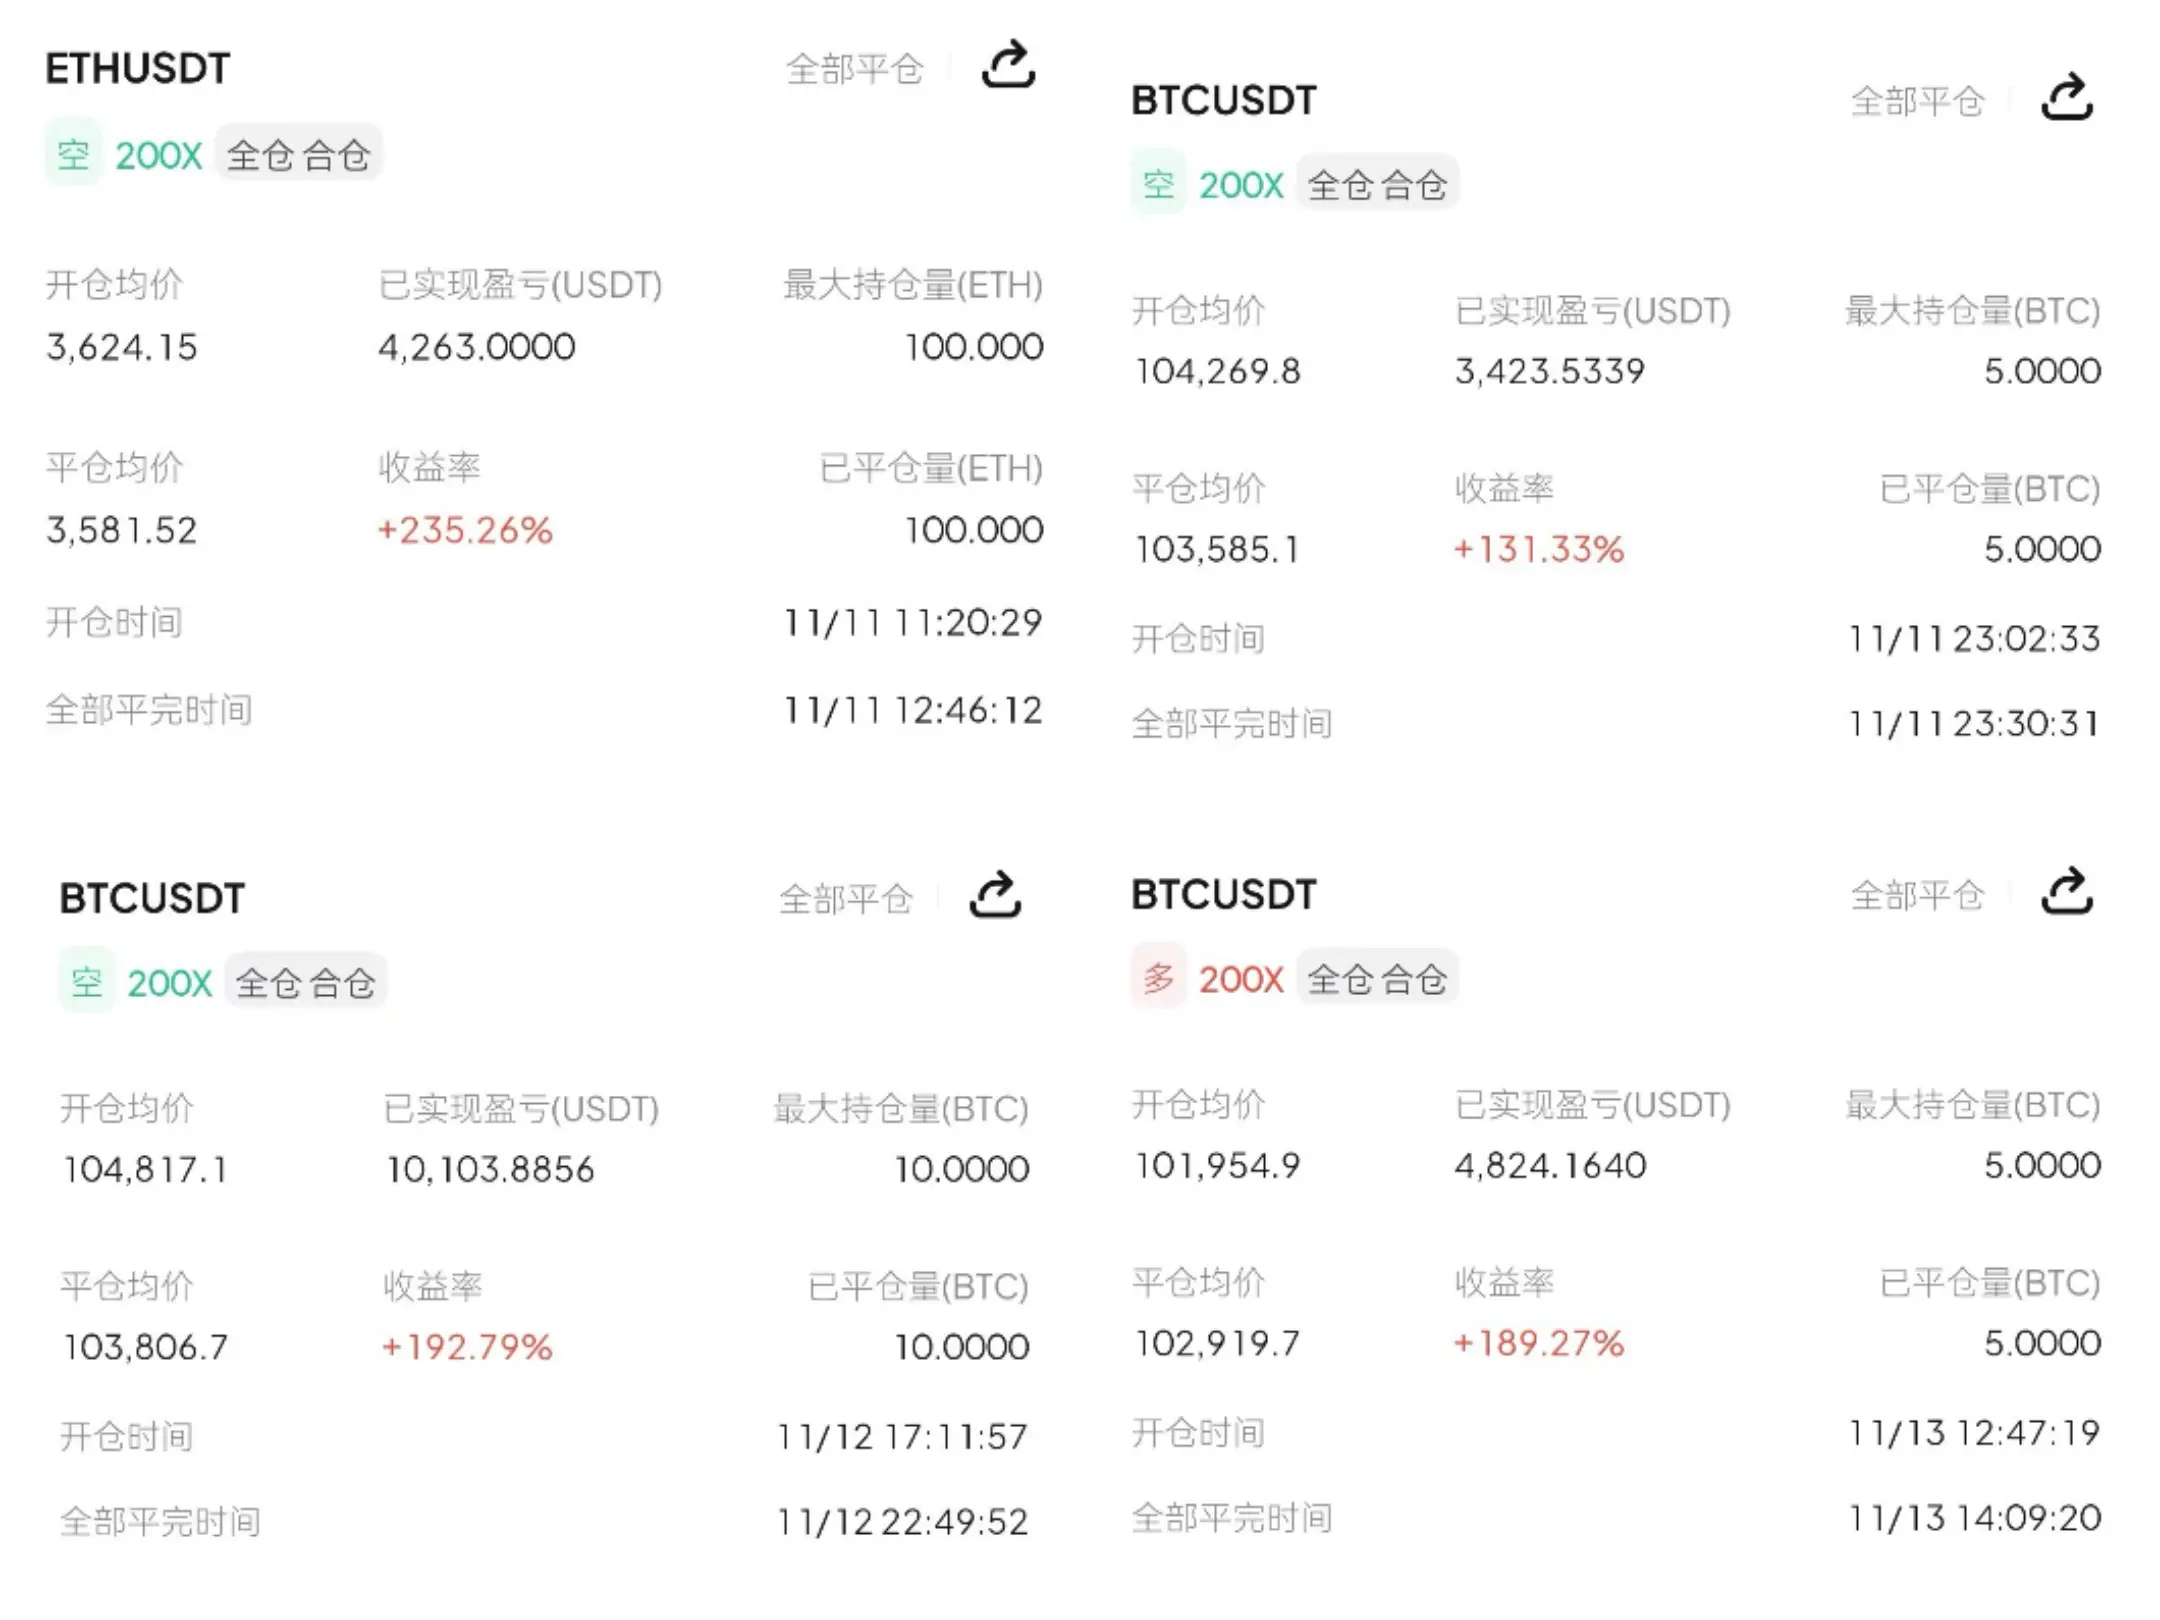The width and height of the screenshot is (2160, 1620).
Task: Tap 全部平仓 on BTCUSDT 10.0000 position
Action: (x=846, y=899)
